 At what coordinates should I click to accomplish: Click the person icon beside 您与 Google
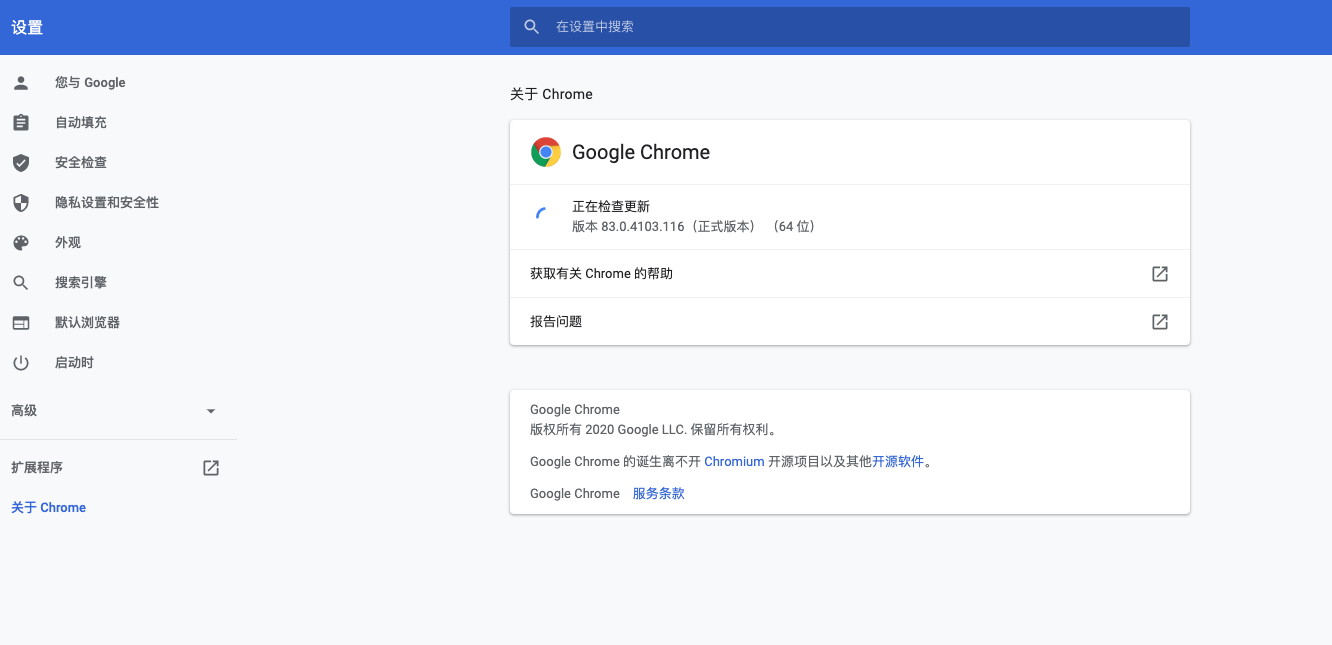click(x=21, y=82)
